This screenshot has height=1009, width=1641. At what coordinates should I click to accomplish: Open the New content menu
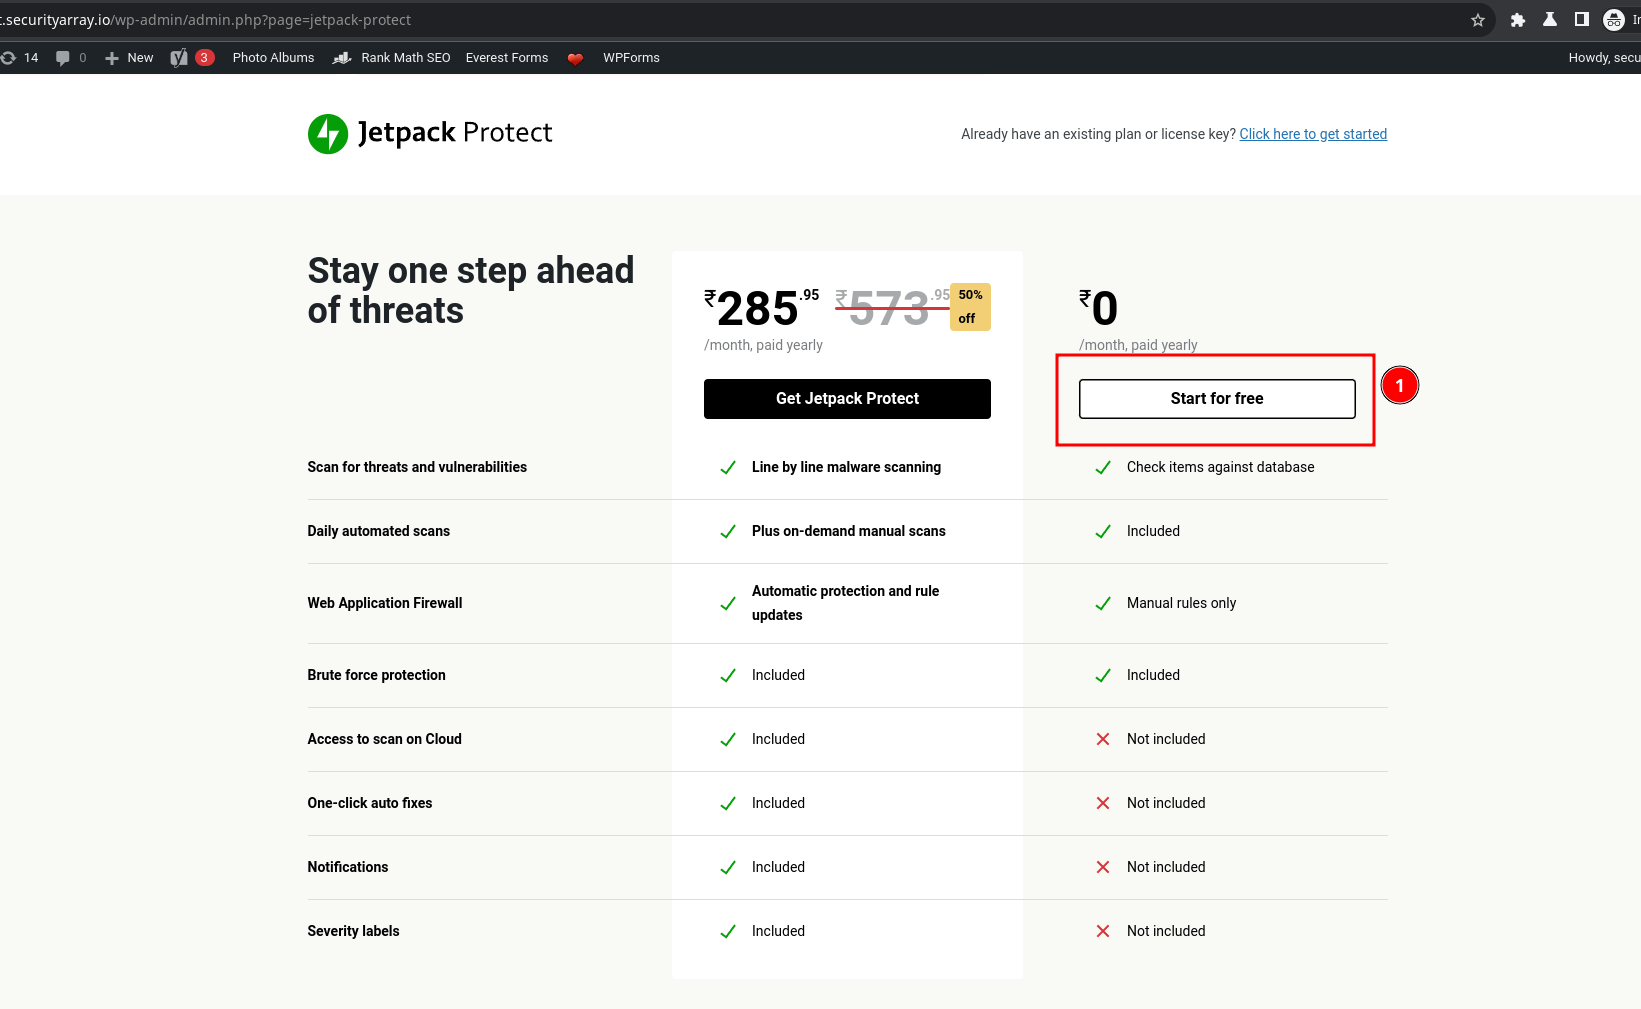point(129,58)
